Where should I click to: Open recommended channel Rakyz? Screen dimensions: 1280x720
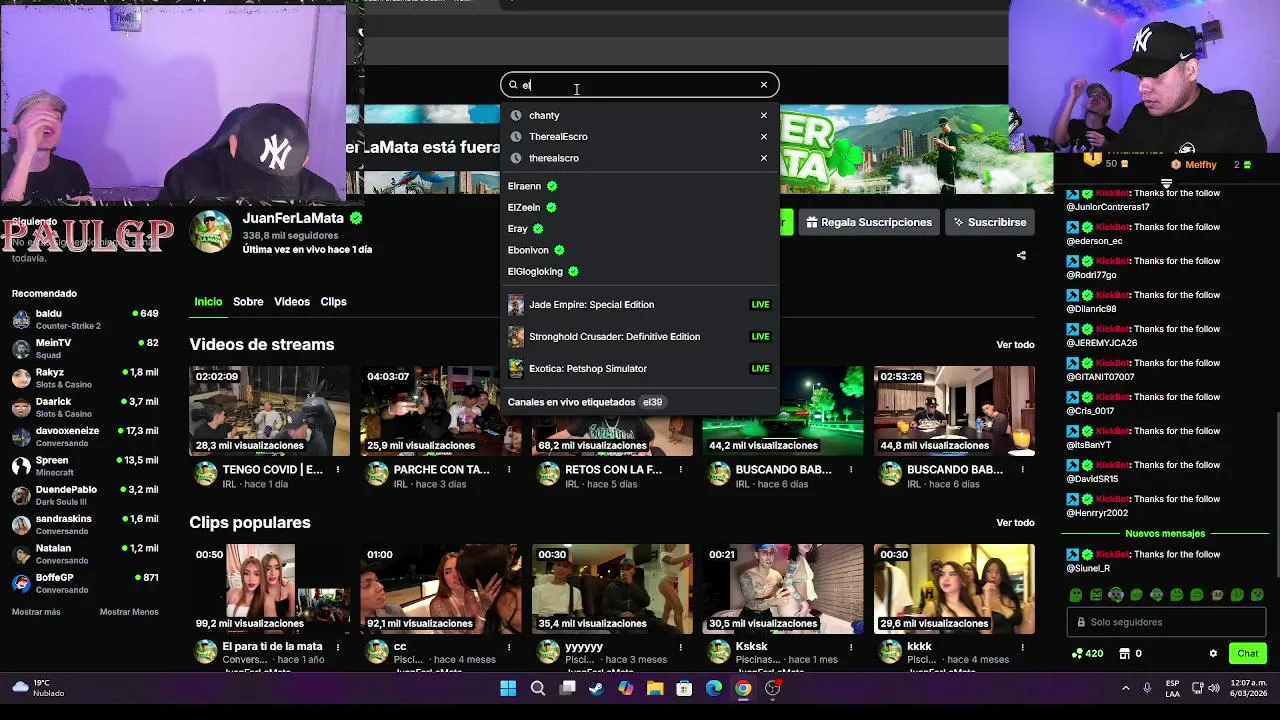click(x=85, y=378)
